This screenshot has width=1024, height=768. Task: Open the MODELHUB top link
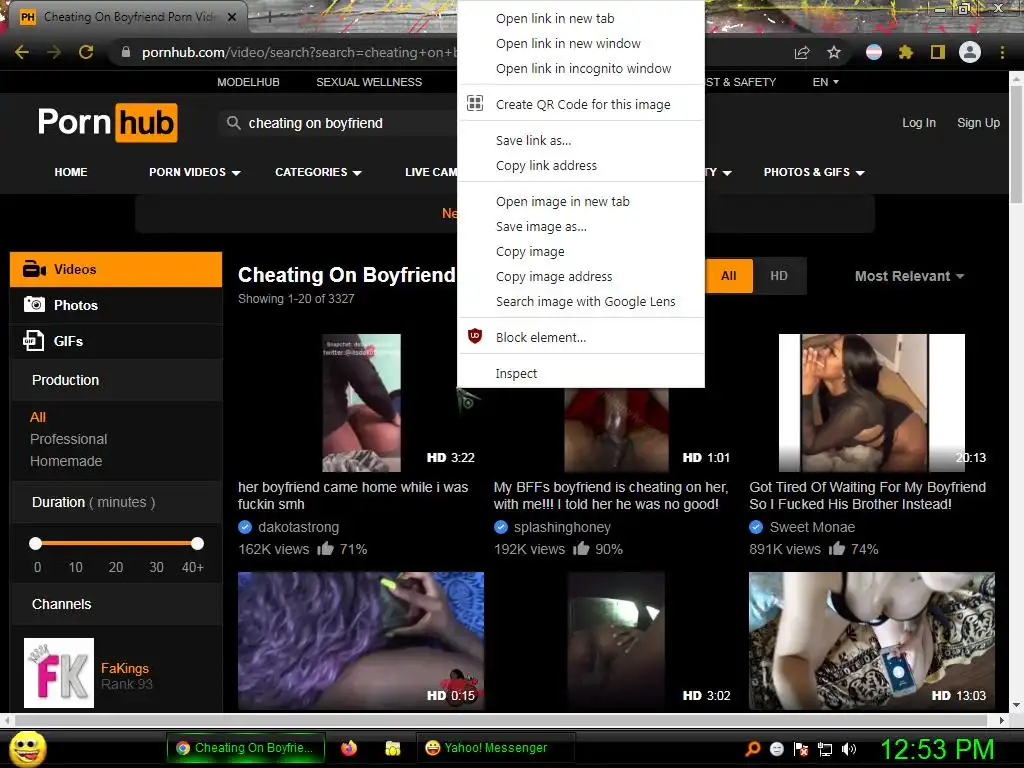tap(248, 82)
